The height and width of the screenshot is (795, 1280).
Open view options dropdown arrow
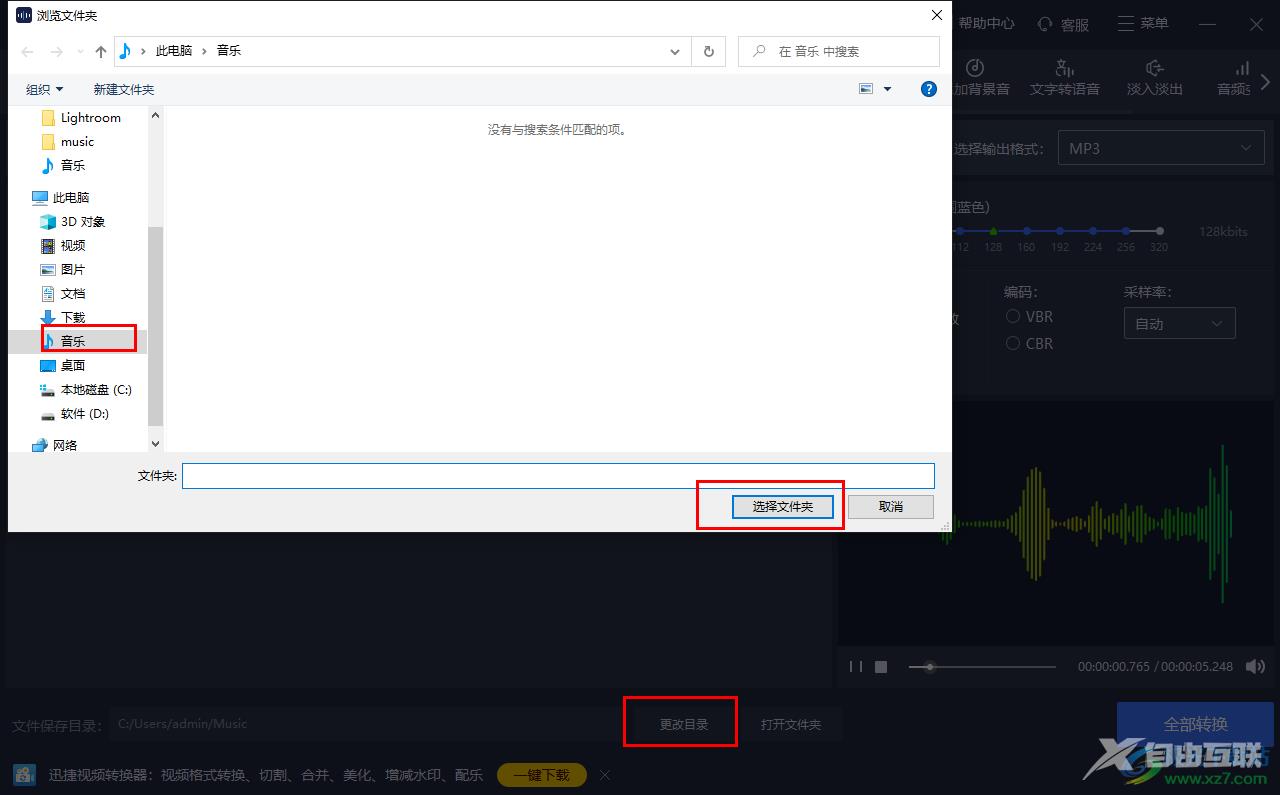887,89
